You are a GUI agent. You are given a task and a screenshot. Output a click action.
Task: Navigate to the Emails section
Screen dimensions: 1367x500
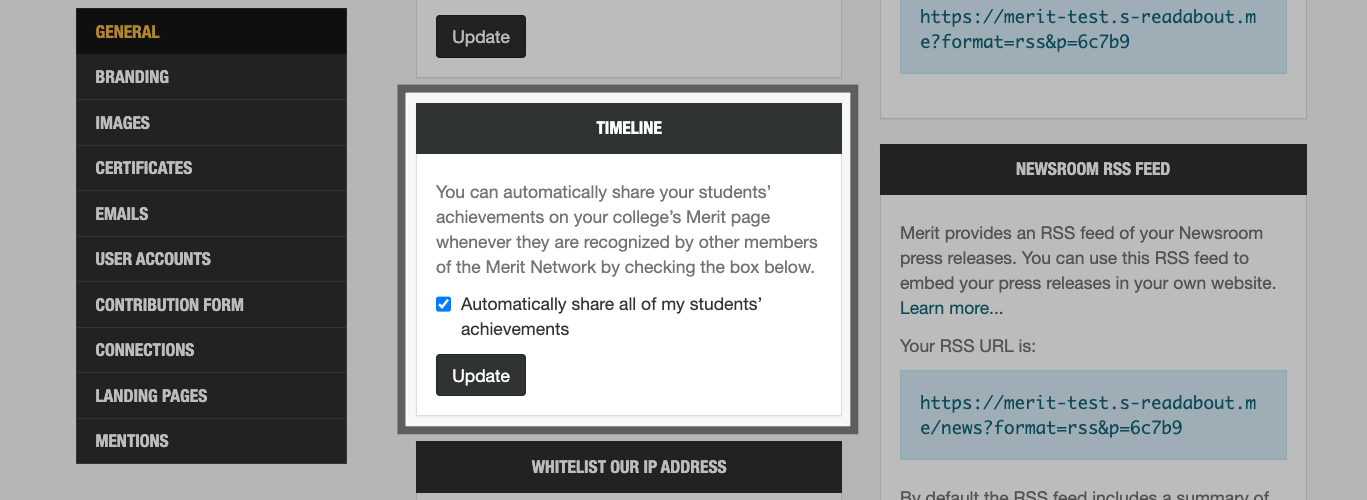121,214
